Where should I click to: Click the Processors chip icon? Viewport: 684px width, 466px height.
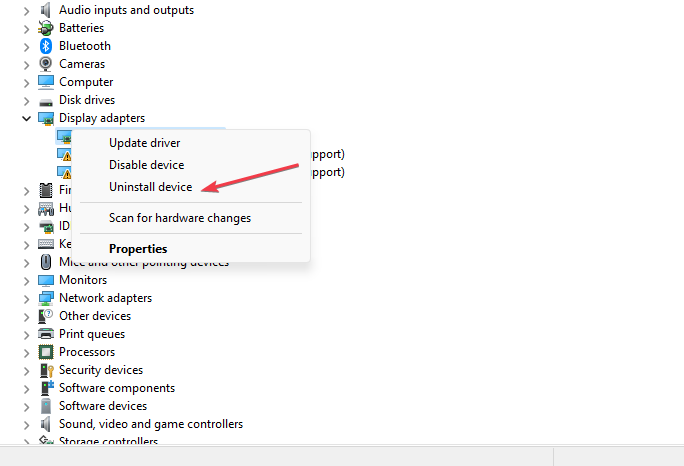click(46, 352)
